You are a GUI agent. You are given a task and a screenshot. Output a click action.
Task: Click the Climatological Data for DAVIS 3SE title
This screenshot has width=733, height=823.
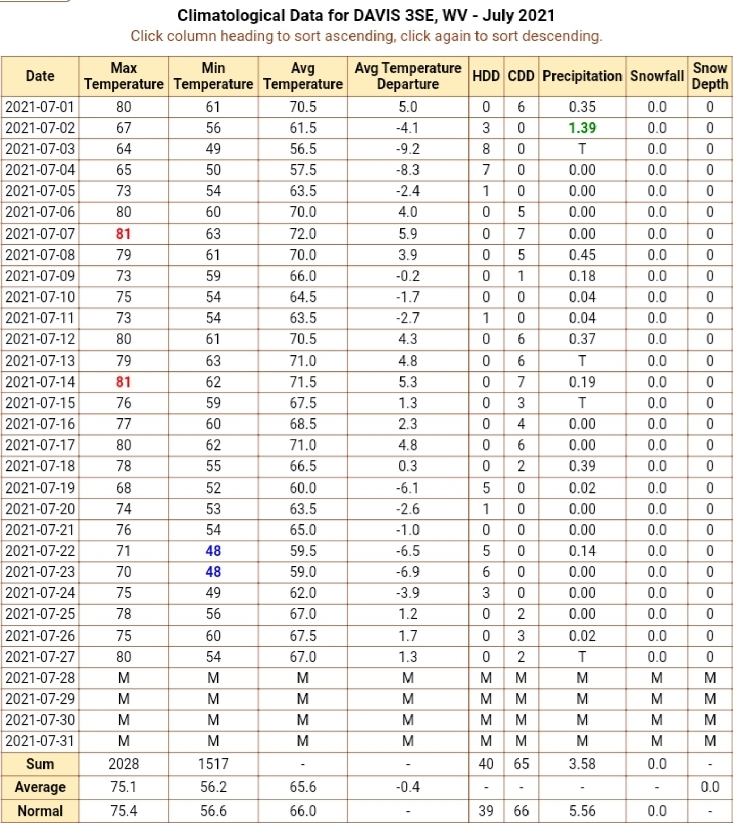366,15
